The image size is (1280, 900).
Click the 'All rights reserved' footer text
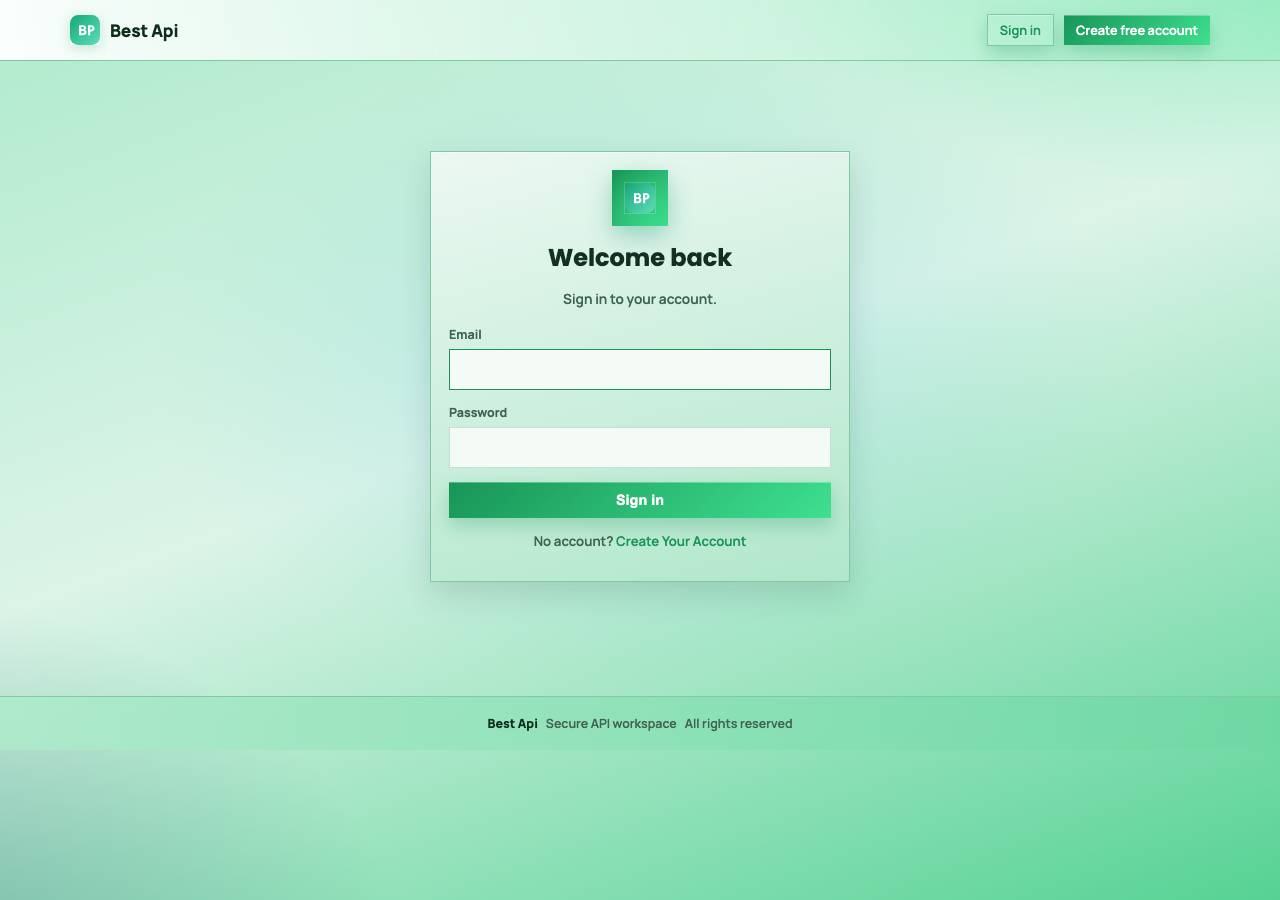739,723
